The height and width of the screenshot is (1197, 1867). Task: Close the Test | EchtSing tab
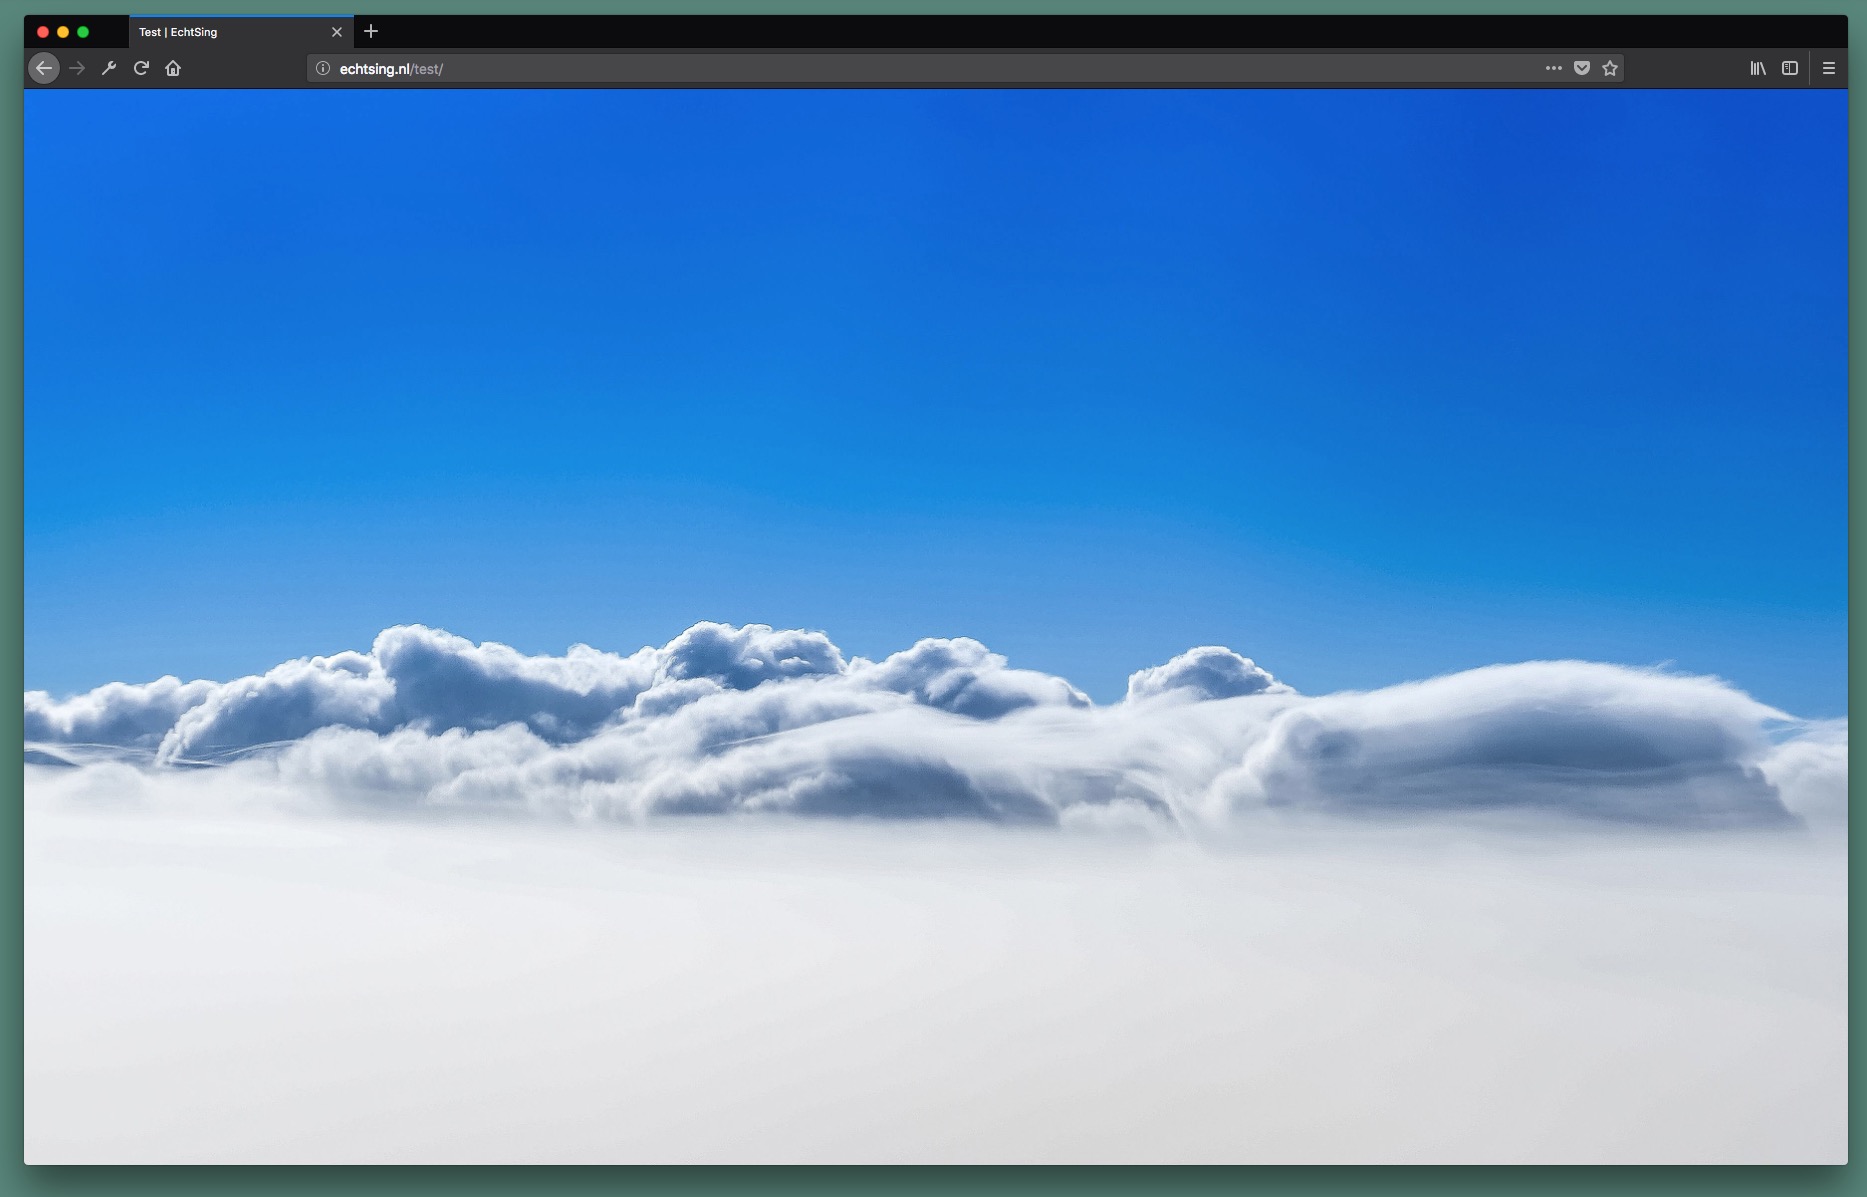tap(337, 32)
